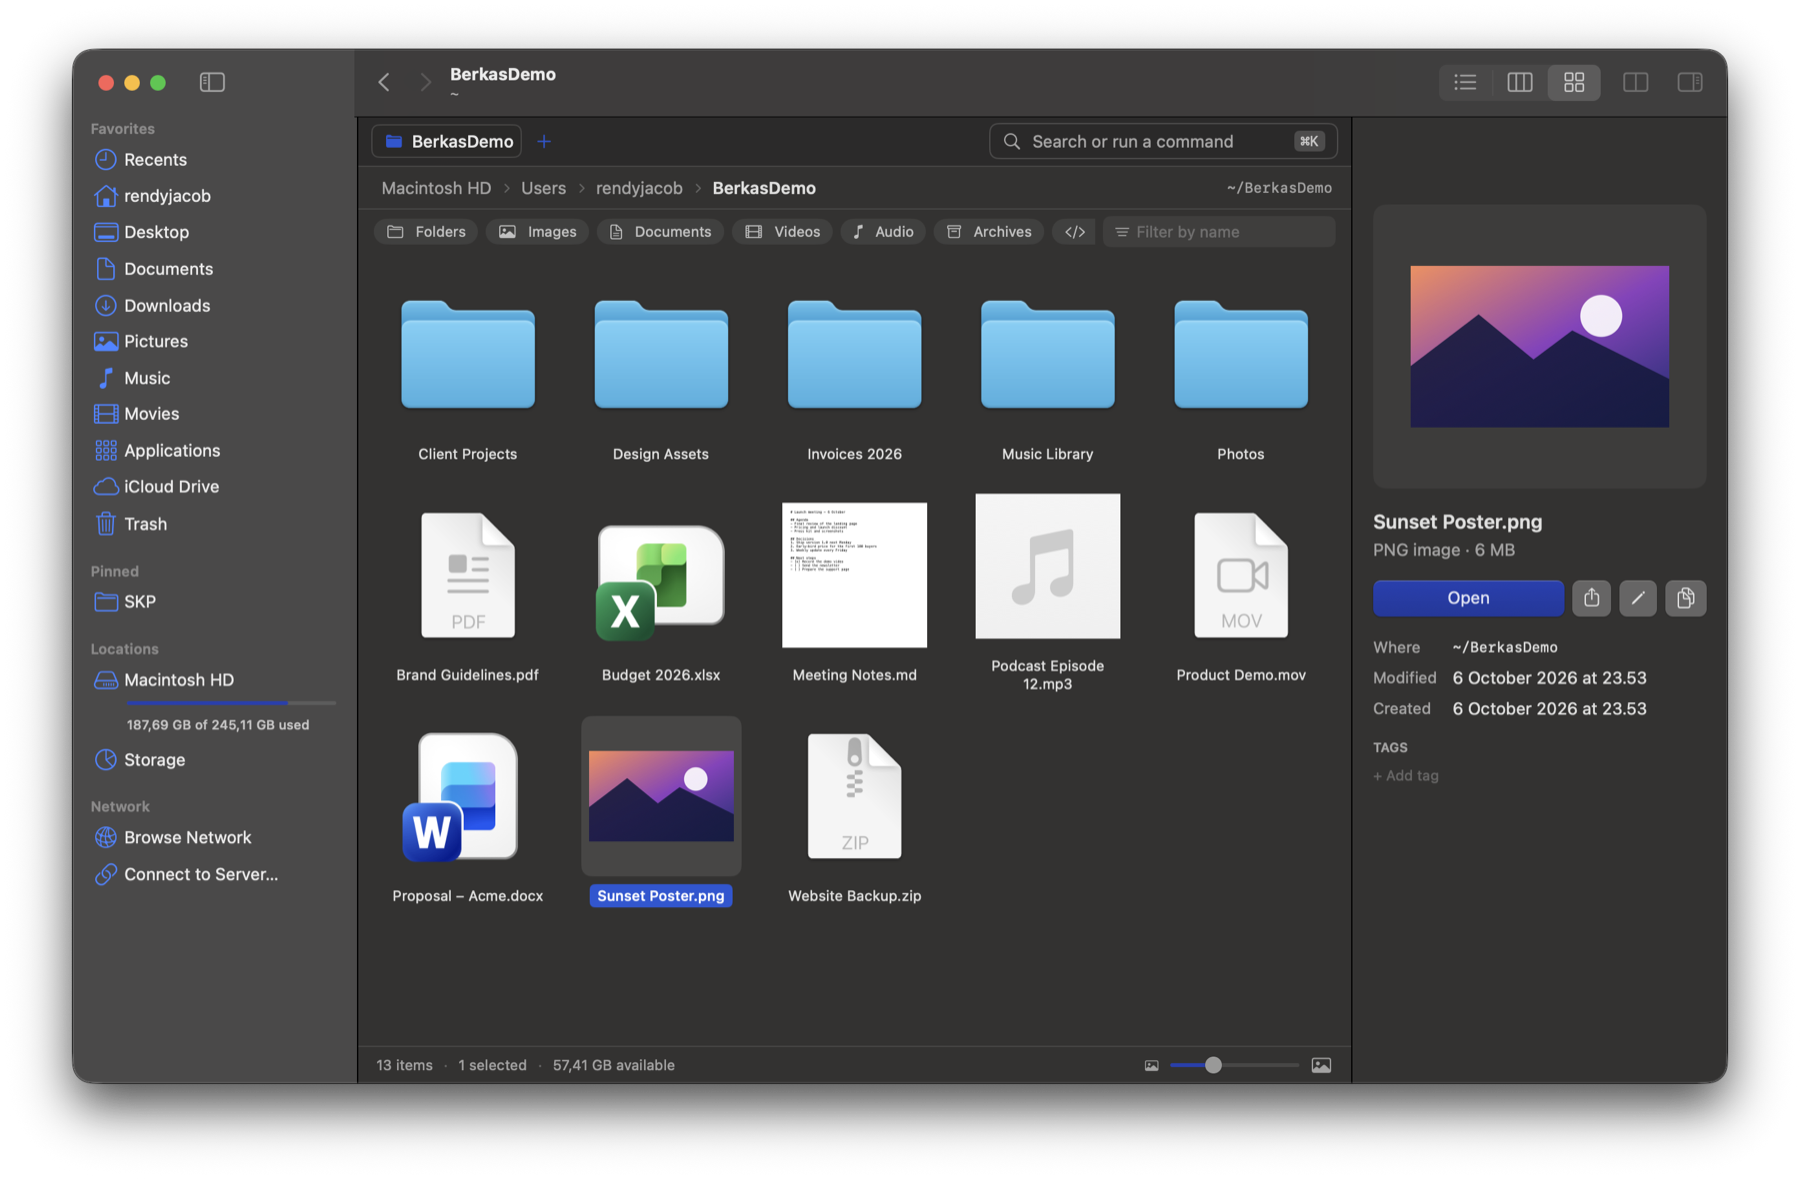Click the Open button in the preview panel

pyautogui.click(x=1468, y=598)
